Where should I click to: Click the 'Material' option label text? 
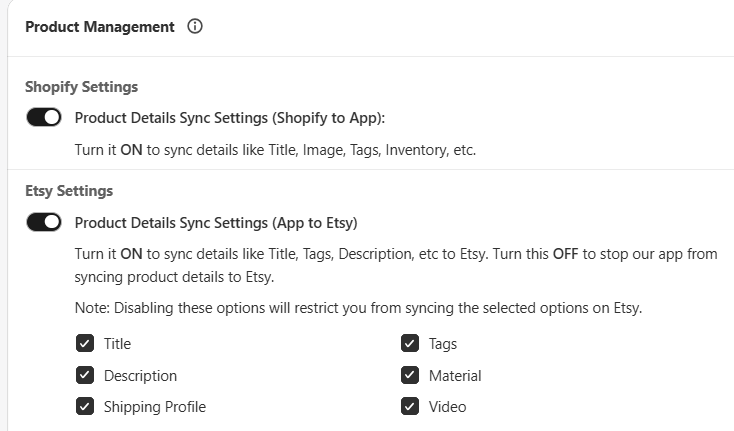(455, 376)
